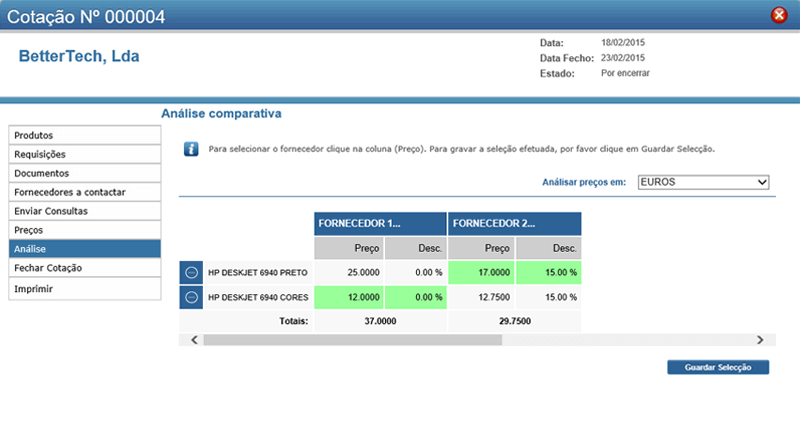Screen dimensions: 800x441
Task: Collapse HP DESKJET 6940 PRETO row icon
Action: (191, 273)
